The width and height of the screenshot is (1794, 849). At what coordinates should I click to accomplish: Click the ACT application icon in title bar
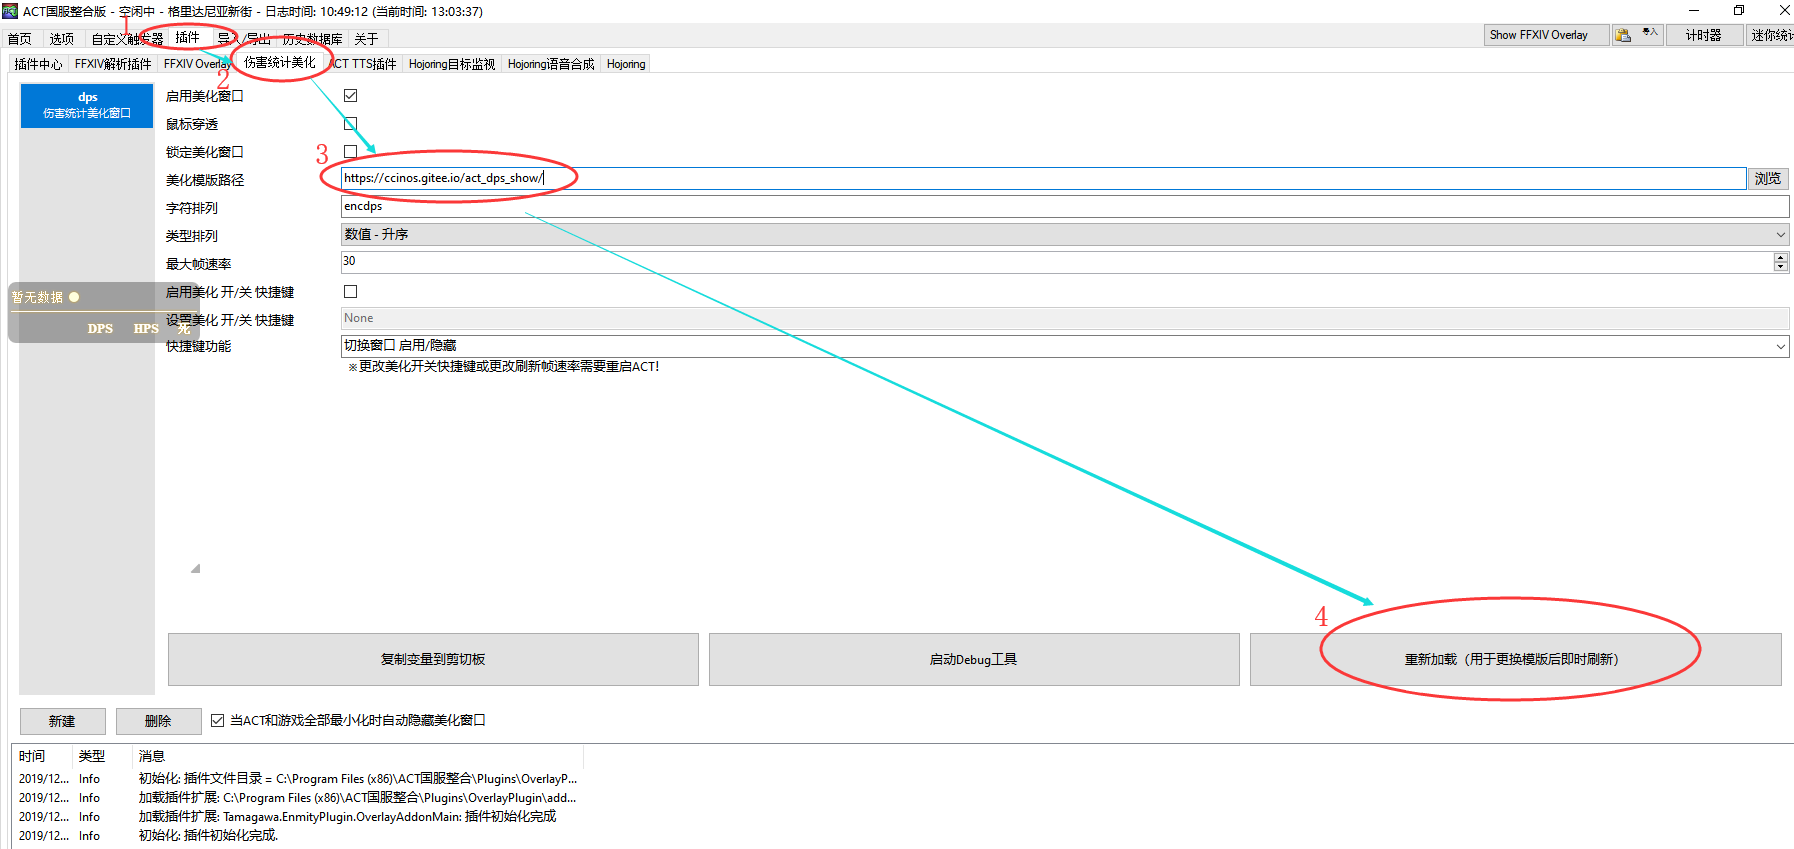pos(10,11)
